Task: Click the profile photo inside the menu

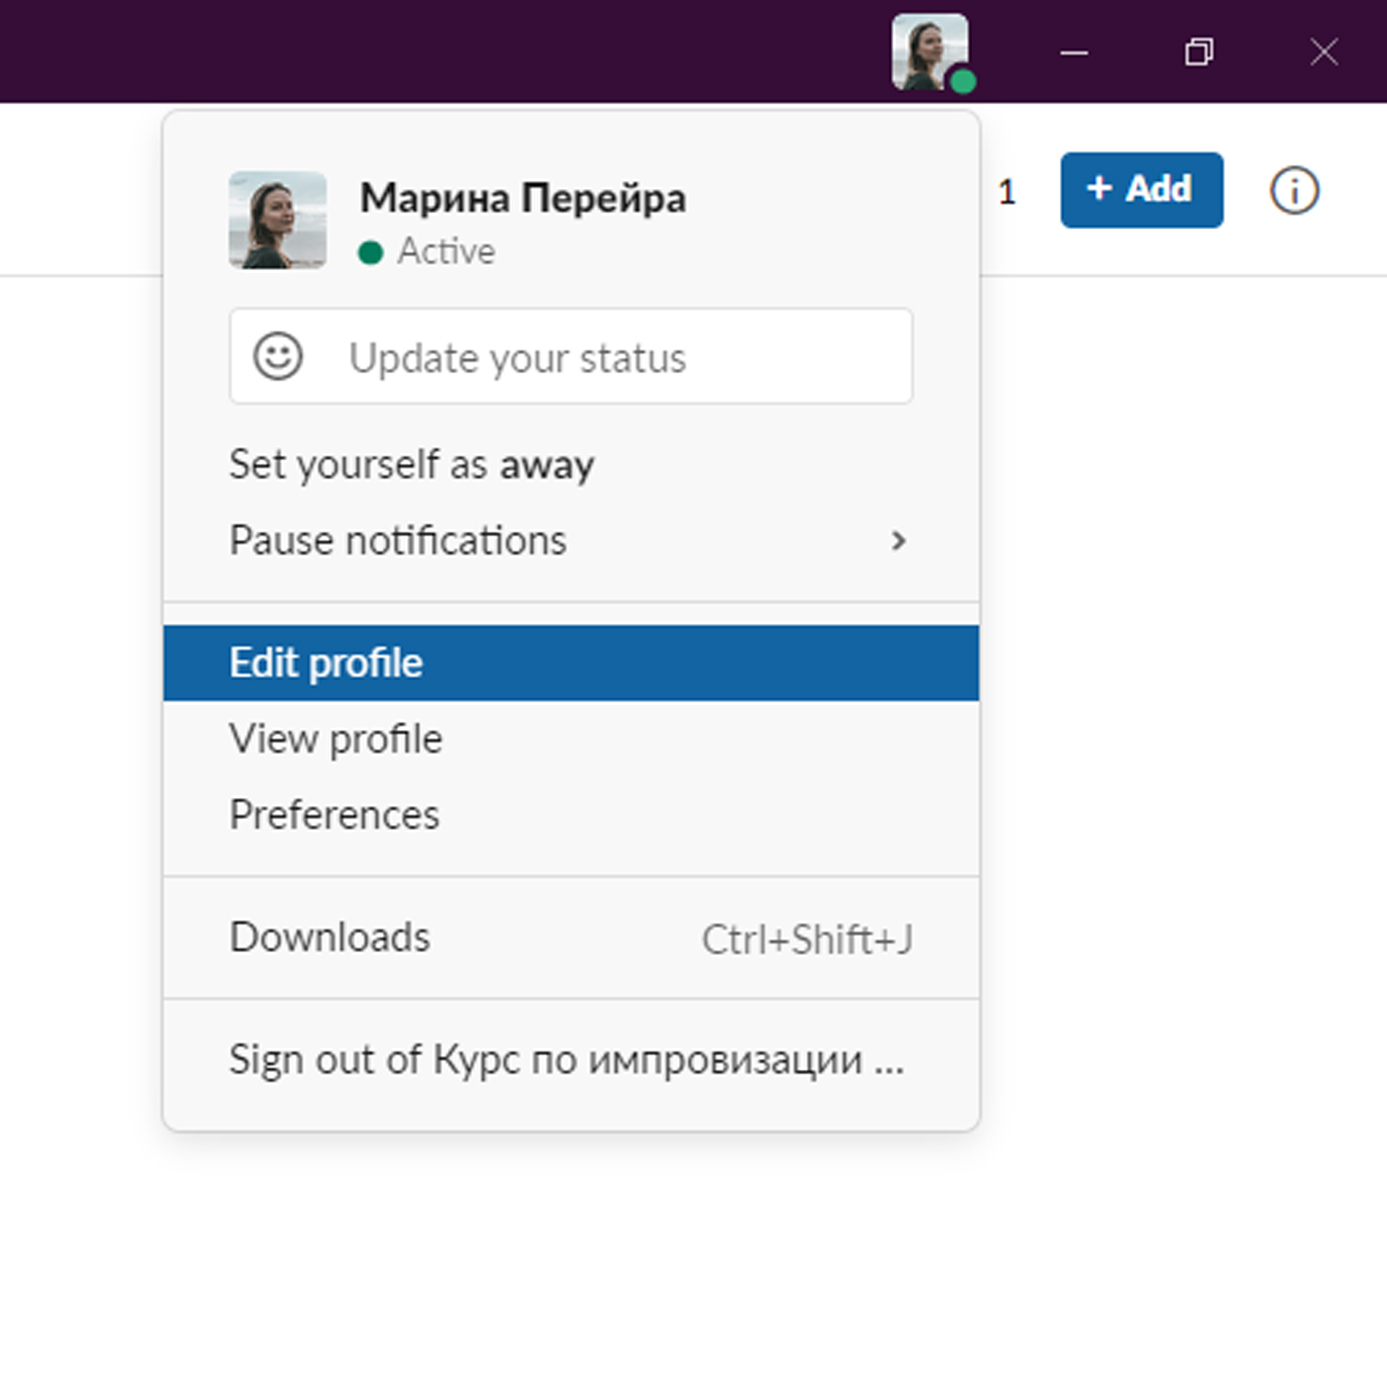Action: [x=278, y=220]
